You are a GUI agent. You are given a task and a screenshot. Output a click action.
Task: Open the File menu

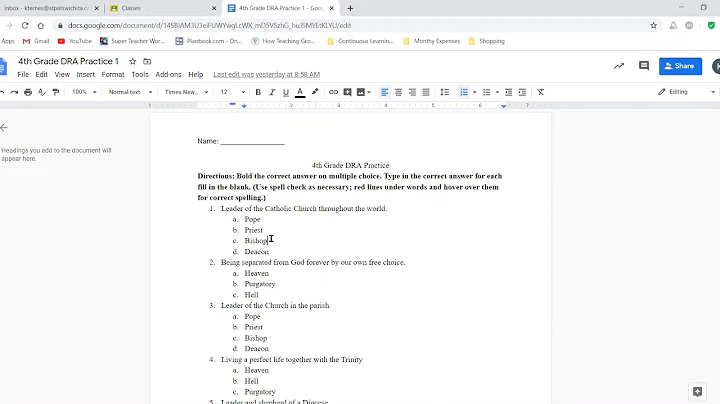23,74
